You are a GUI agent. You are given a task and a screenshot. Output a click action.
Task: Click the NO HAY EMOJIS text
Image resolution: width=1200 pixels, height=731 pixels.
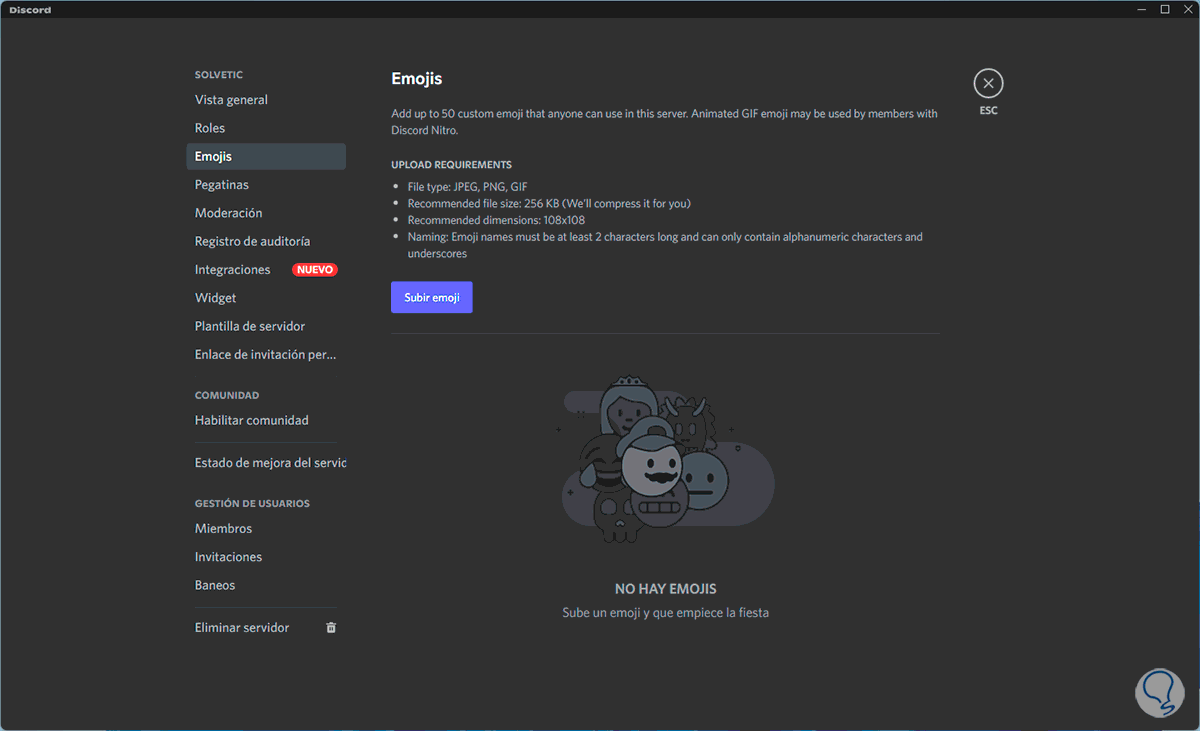click(665, 590)
